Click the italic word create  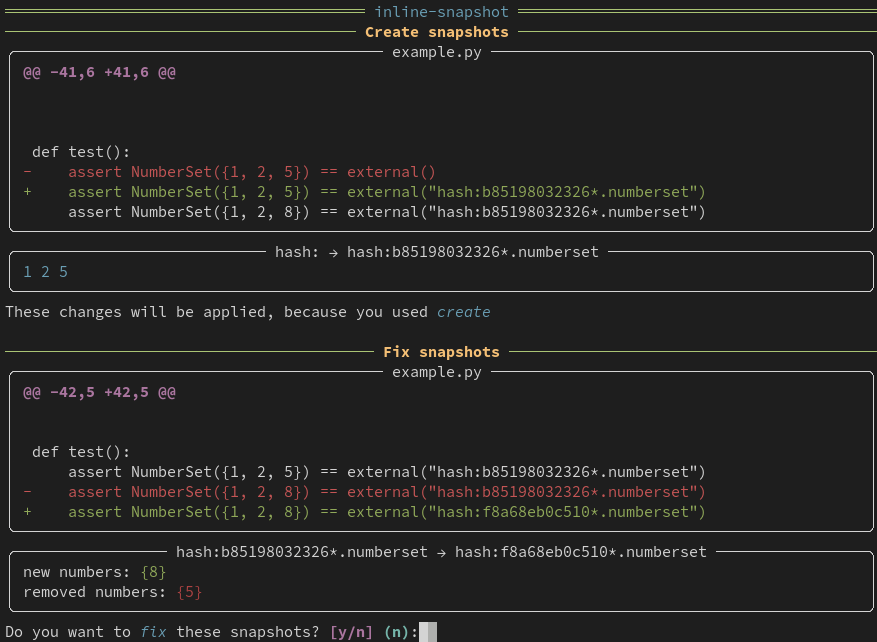coord(463,312)
